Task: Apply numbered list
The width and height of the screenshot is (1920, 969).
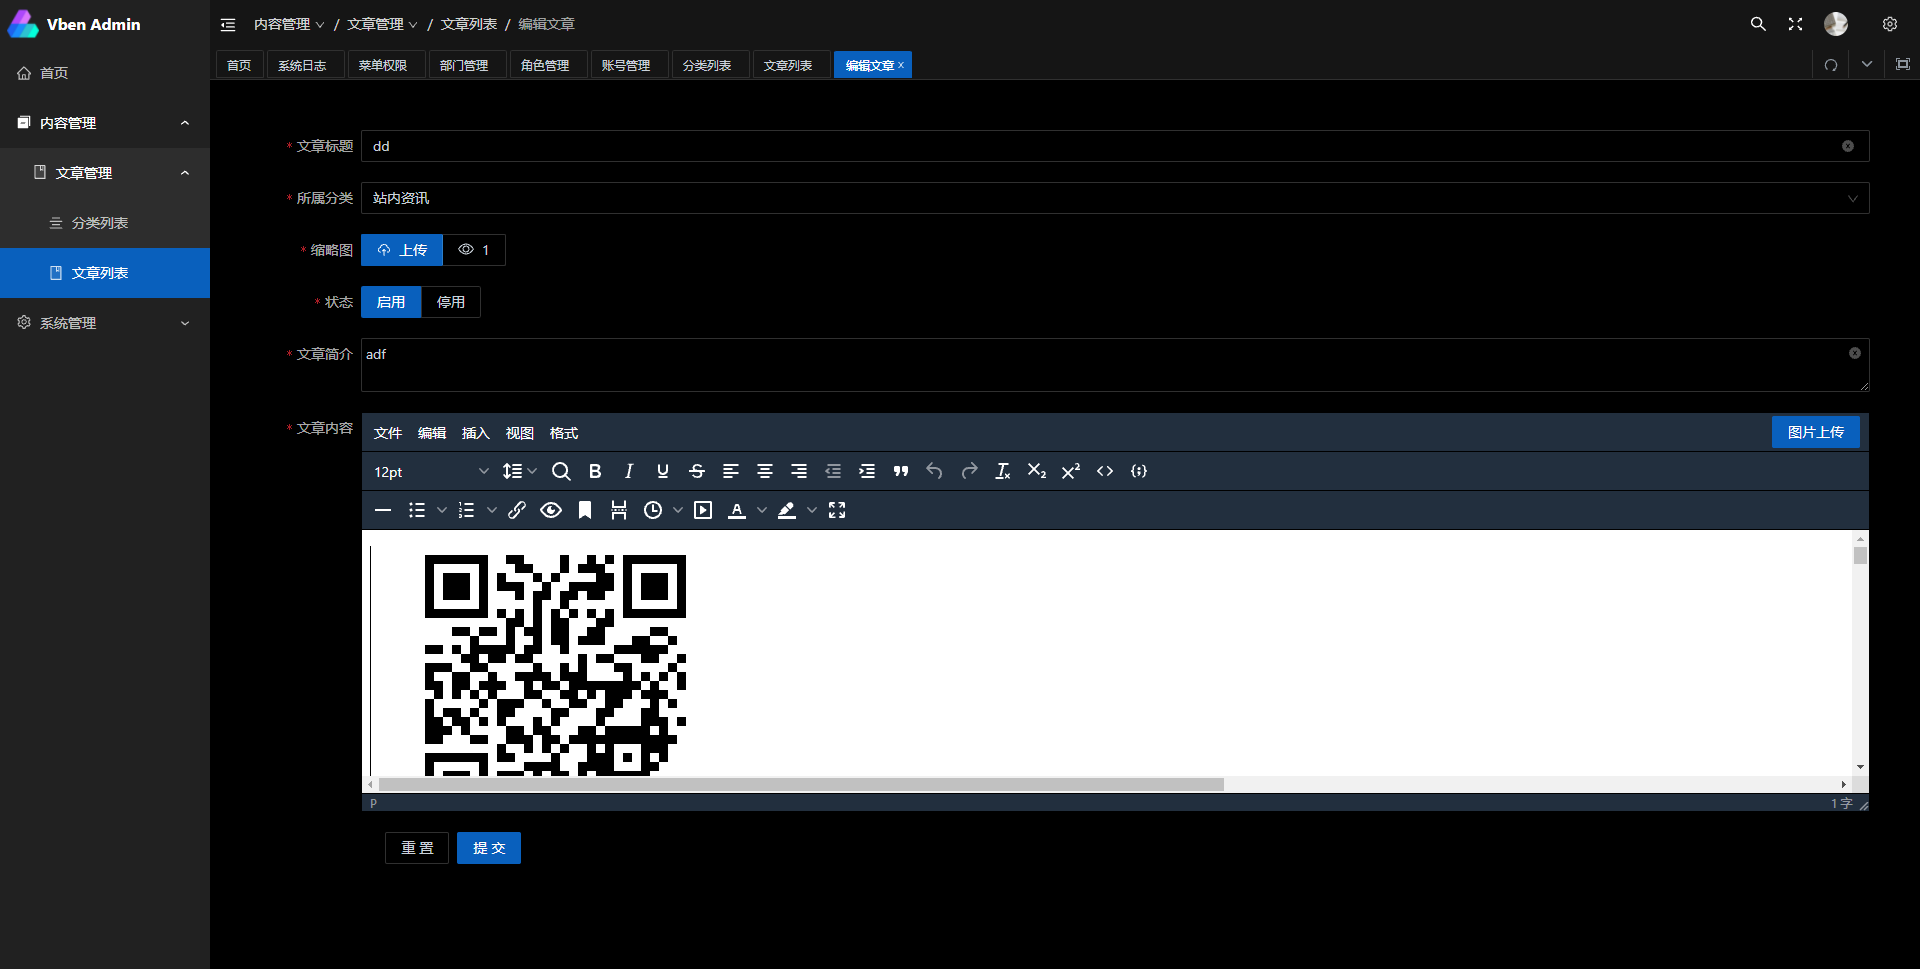Action: click(467, 510)
